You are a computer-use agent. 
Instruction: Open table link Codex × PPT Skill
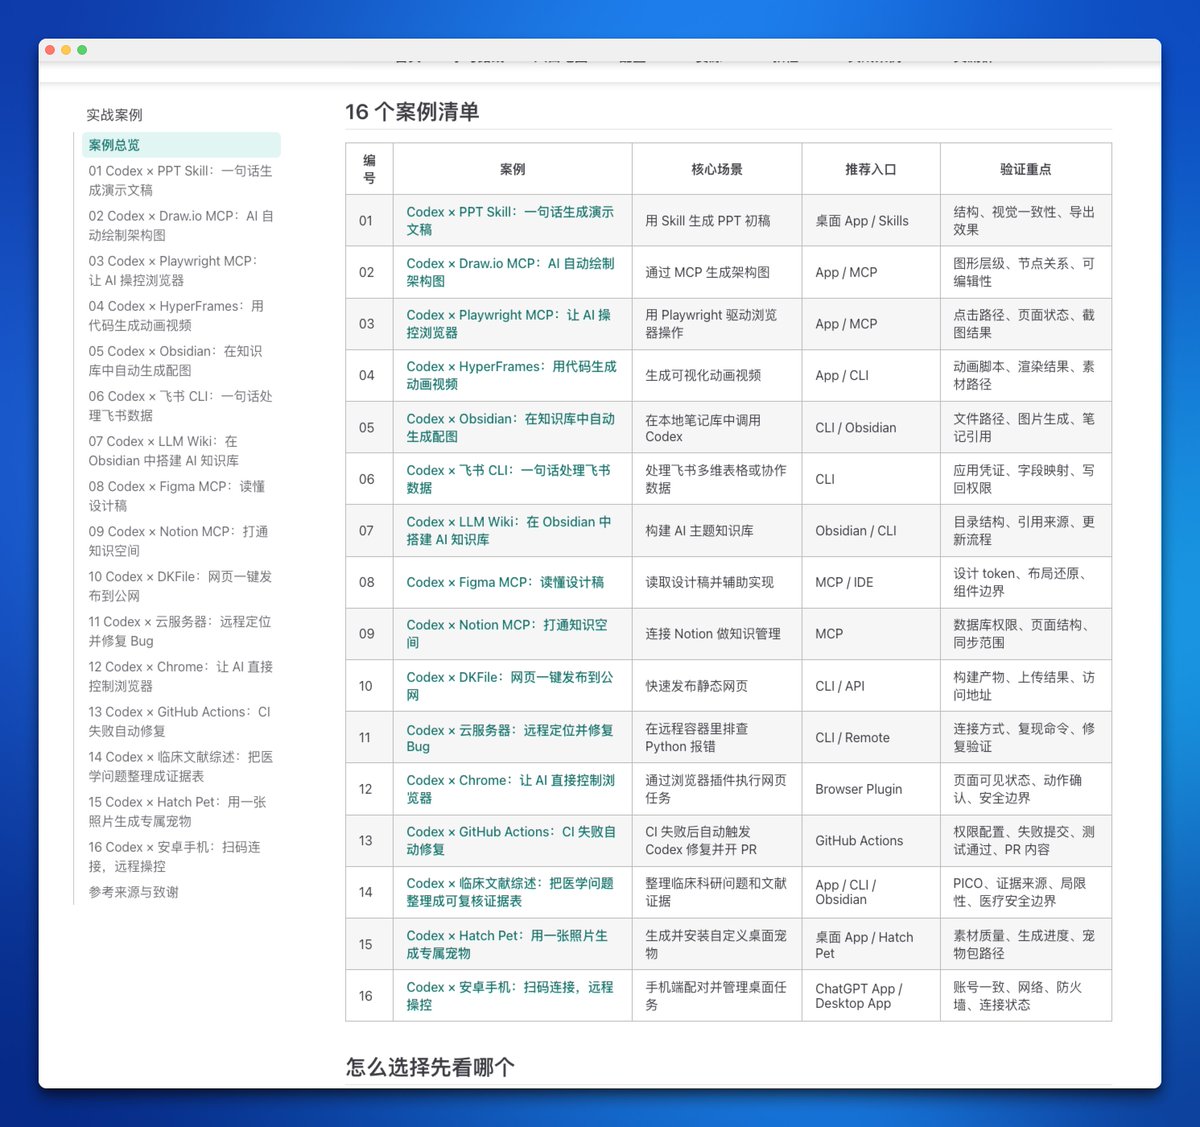point(510,220)
